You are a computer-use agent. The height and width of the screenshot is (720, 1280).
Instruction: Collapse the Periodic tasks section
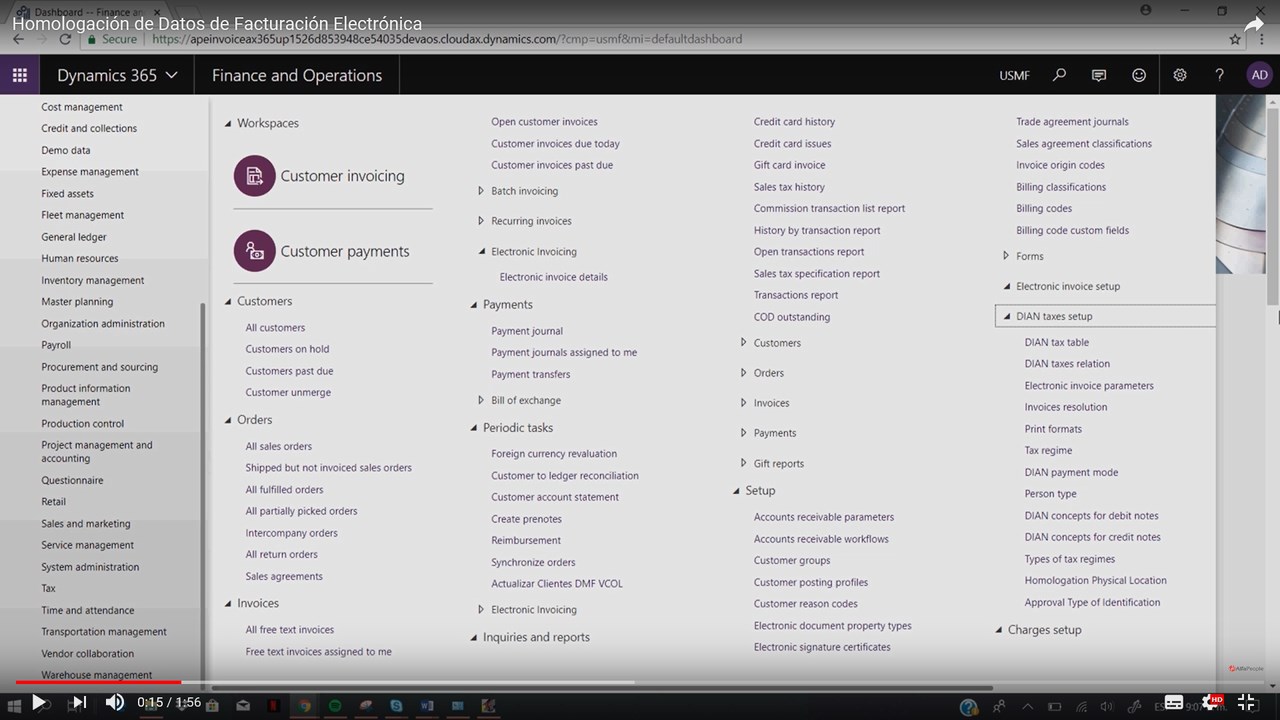point(474,428)
